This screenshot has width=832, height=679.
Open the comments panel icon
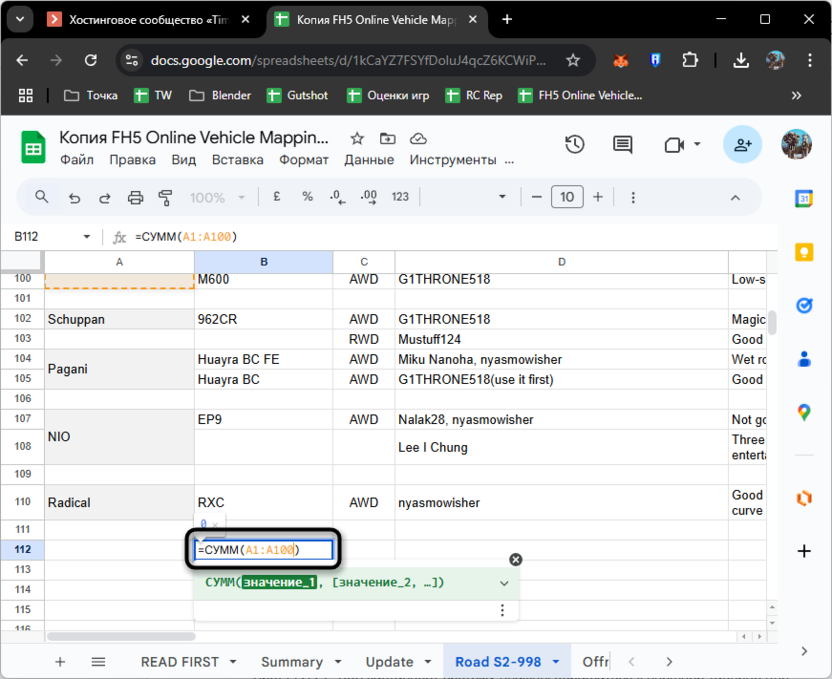(x=622, y=145)
